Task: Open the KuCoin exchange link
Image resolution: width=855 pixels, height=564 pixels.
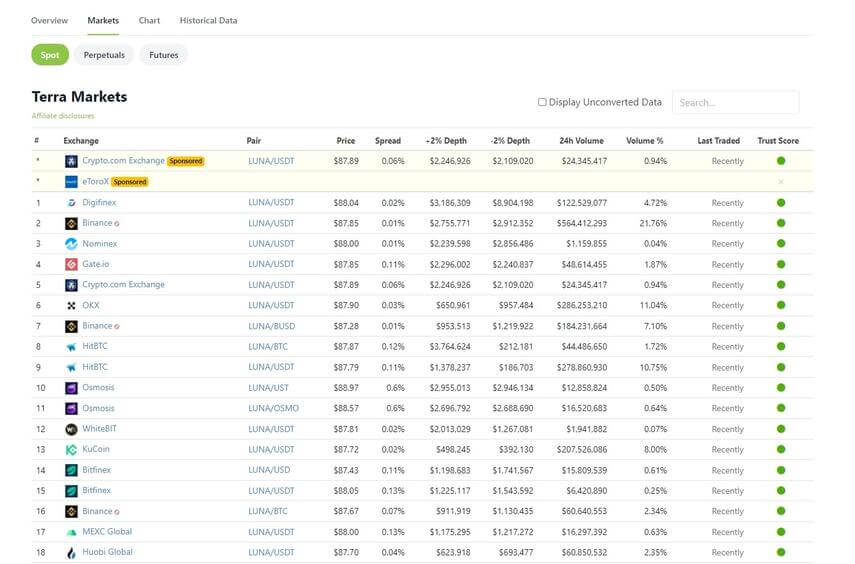Action: pos(96,449)
